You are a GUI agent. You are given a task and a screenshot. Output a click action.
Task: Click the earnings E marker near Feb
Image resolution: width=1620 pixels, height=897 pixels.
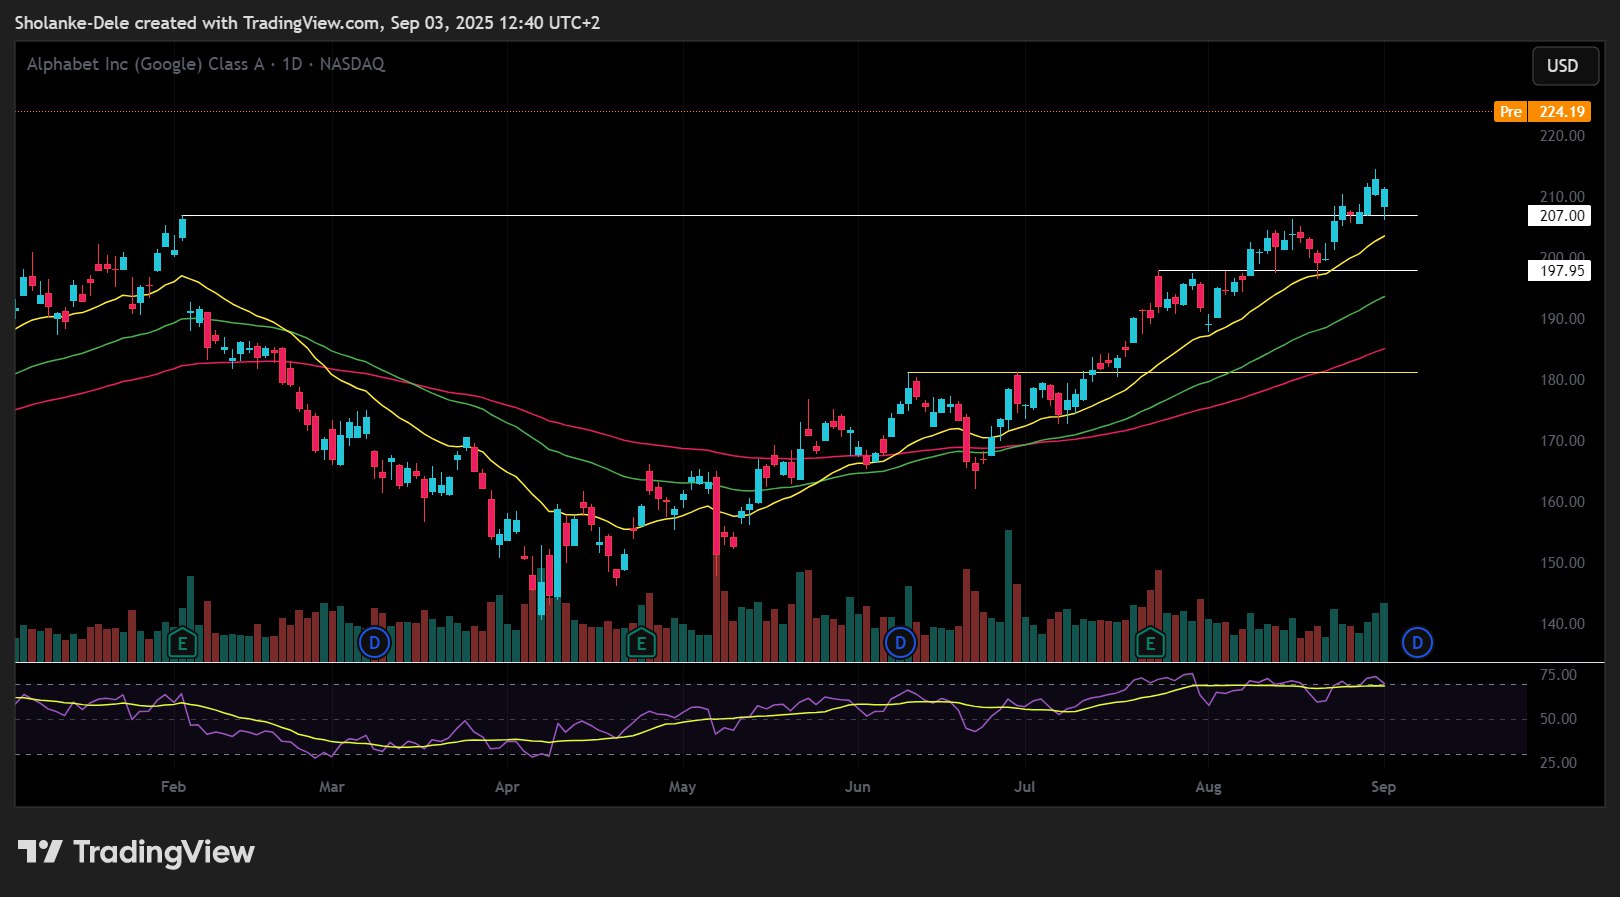pyautogui.click(x=182, y=643)
